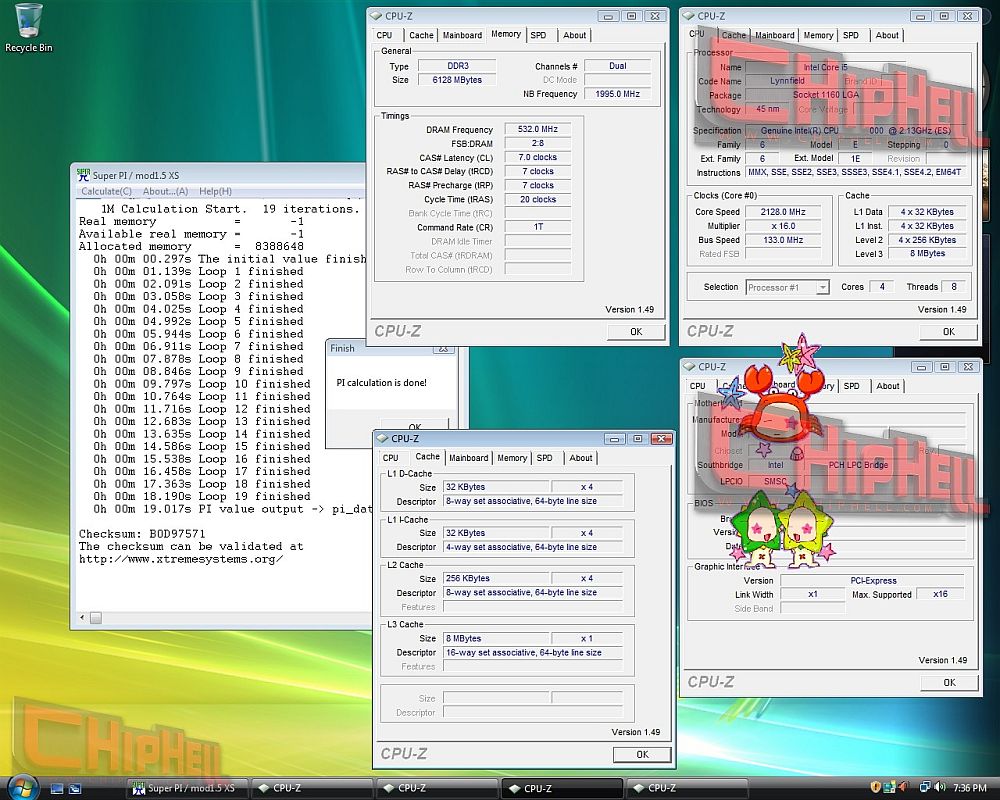1000x800 pixels.
Task: Open the About...(A) menu in Super PI
Action: (165, 192)
